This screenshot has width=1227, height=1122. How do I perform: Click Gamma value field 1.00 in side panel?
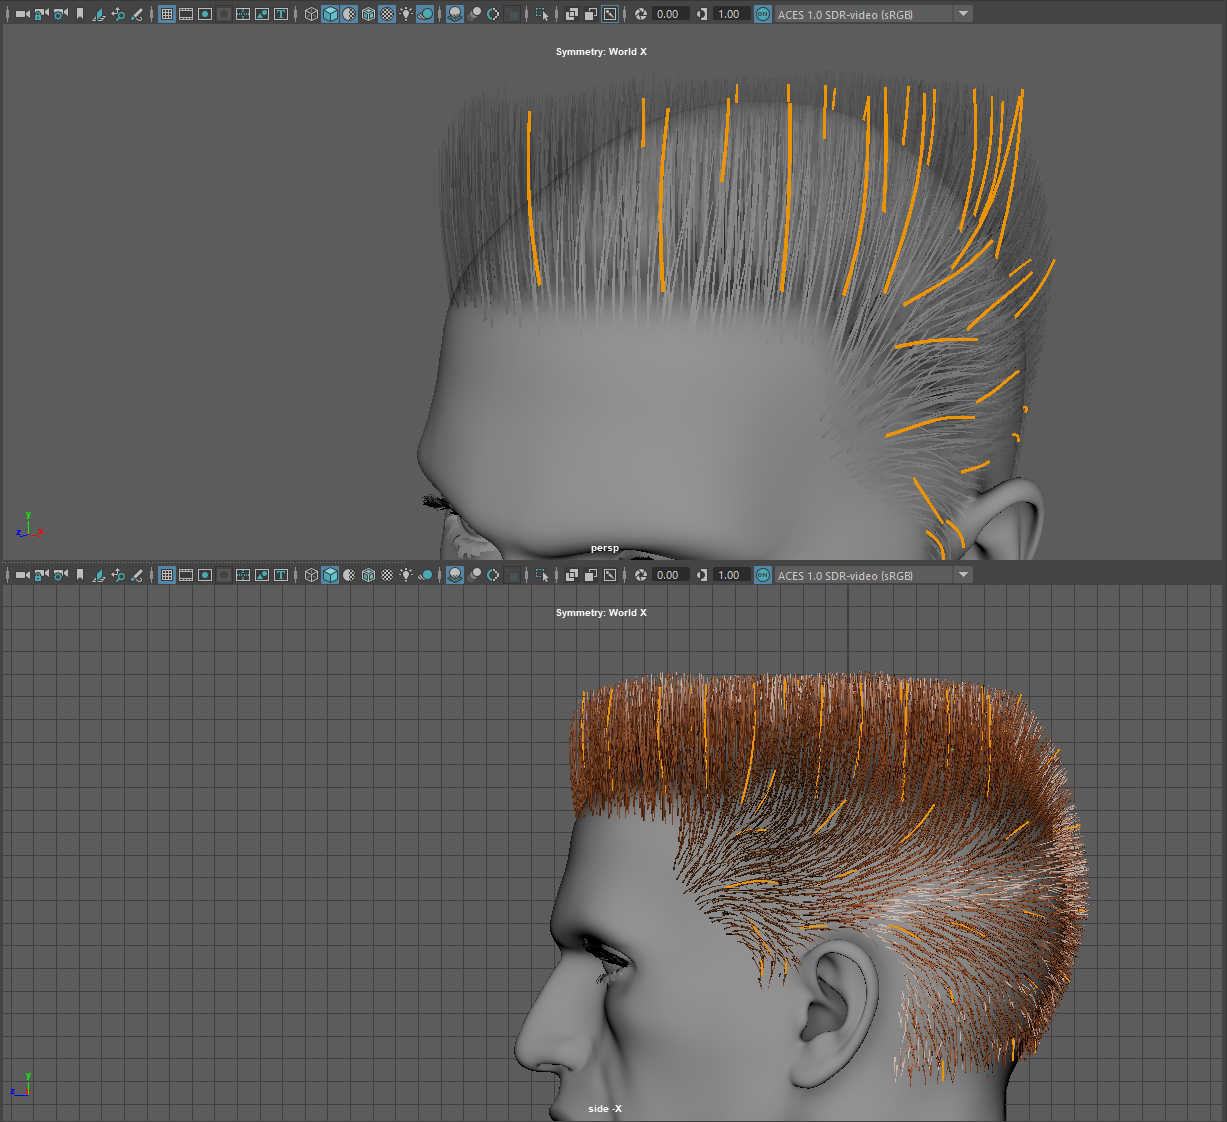732,575
